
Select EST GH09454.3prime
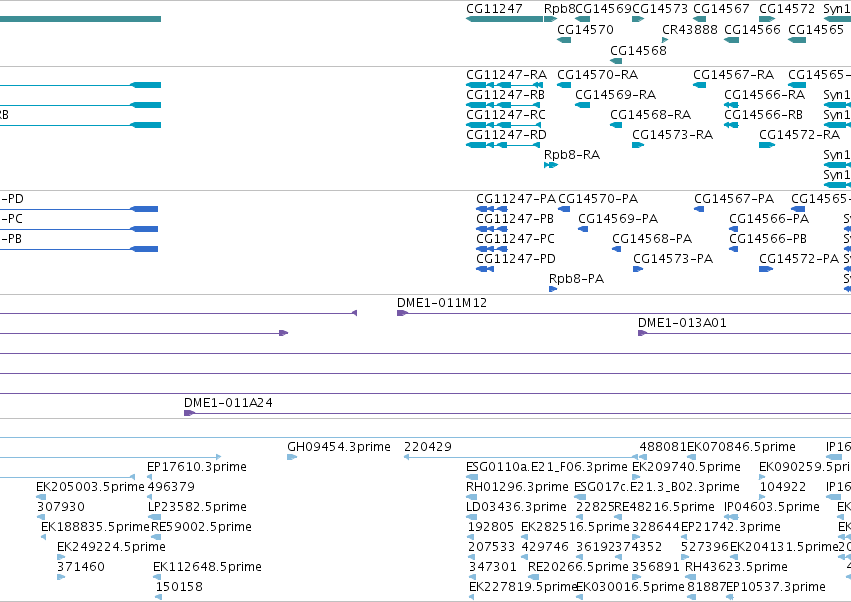coord(339,447)
